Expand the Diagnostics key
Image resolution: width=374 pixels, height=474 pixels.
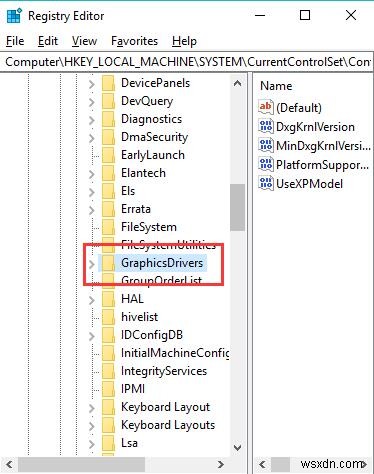click(x=92, y=120)
